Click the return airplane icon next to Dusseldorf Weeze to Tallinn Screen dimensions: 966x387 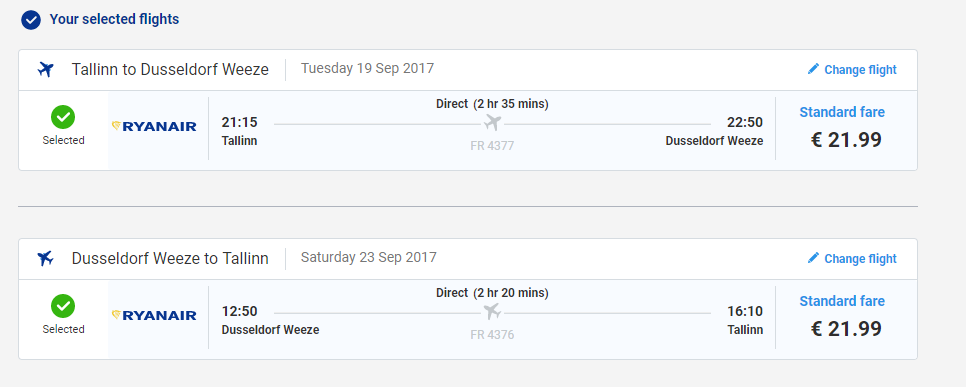(x=46, y=258)
